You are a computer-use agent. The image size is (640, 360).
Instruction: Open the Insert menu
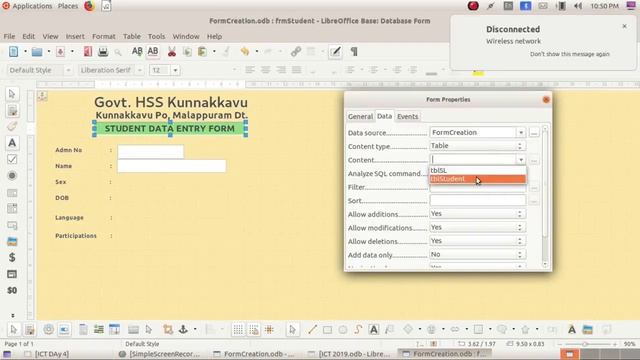tap(75, 36)
